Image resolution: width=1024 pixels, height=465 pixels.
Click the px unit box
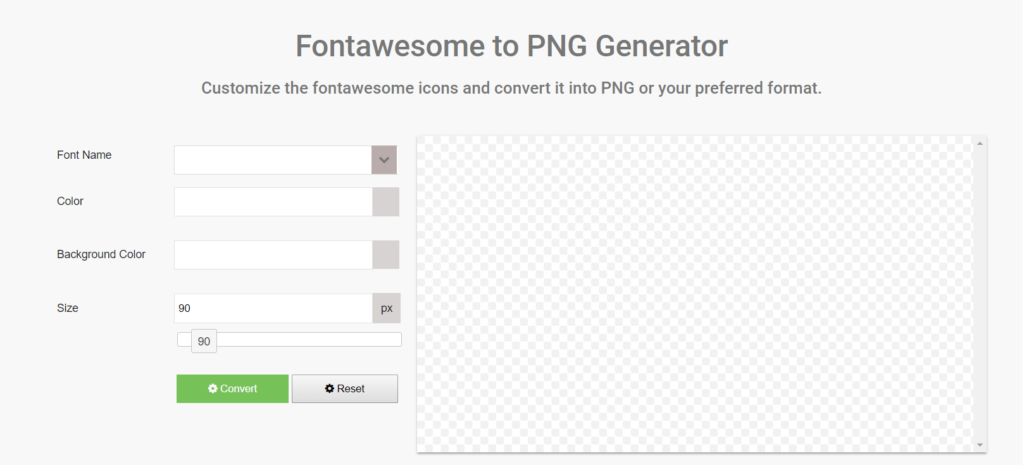[x=386, y=308]
